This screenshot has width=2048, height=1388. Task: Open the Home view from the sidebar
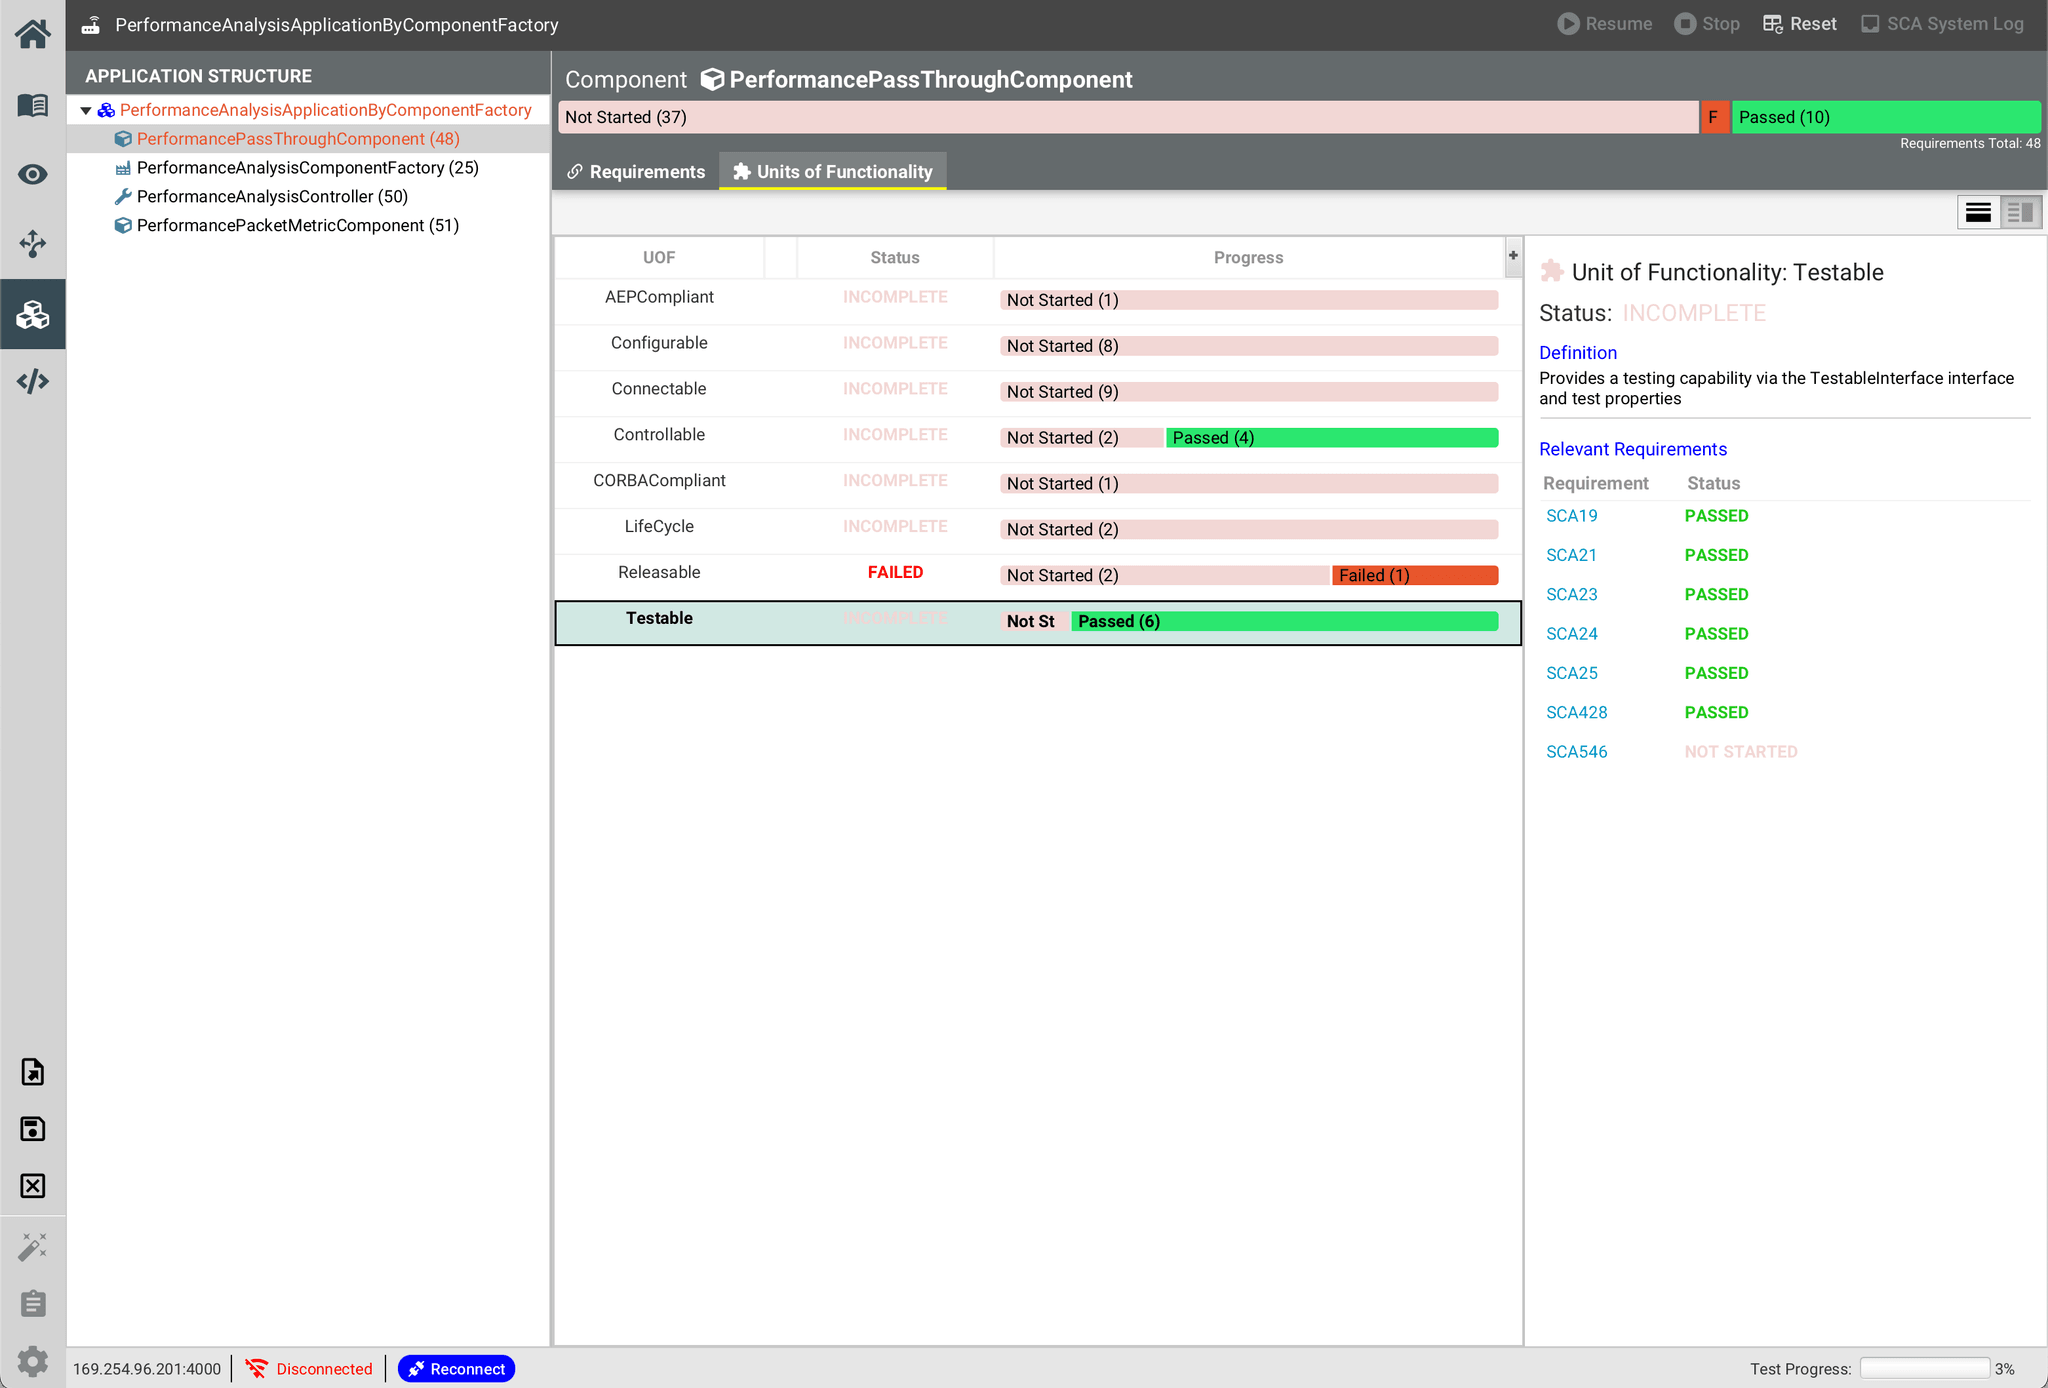[x=33, y=33]
